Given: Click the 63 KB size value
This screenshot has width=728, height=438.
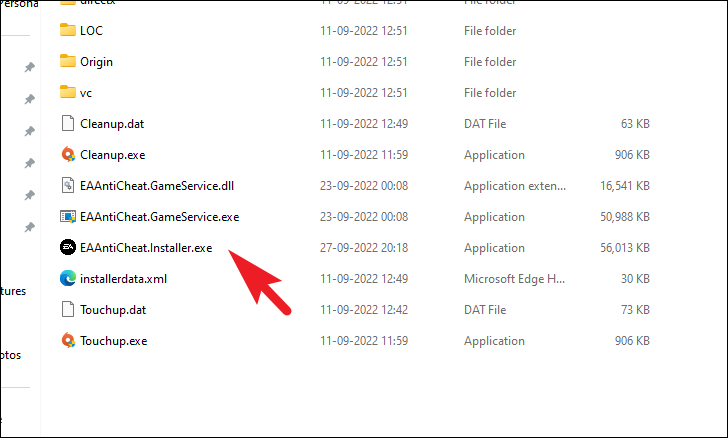Looking at the screenshot, I should coord(635,124).
